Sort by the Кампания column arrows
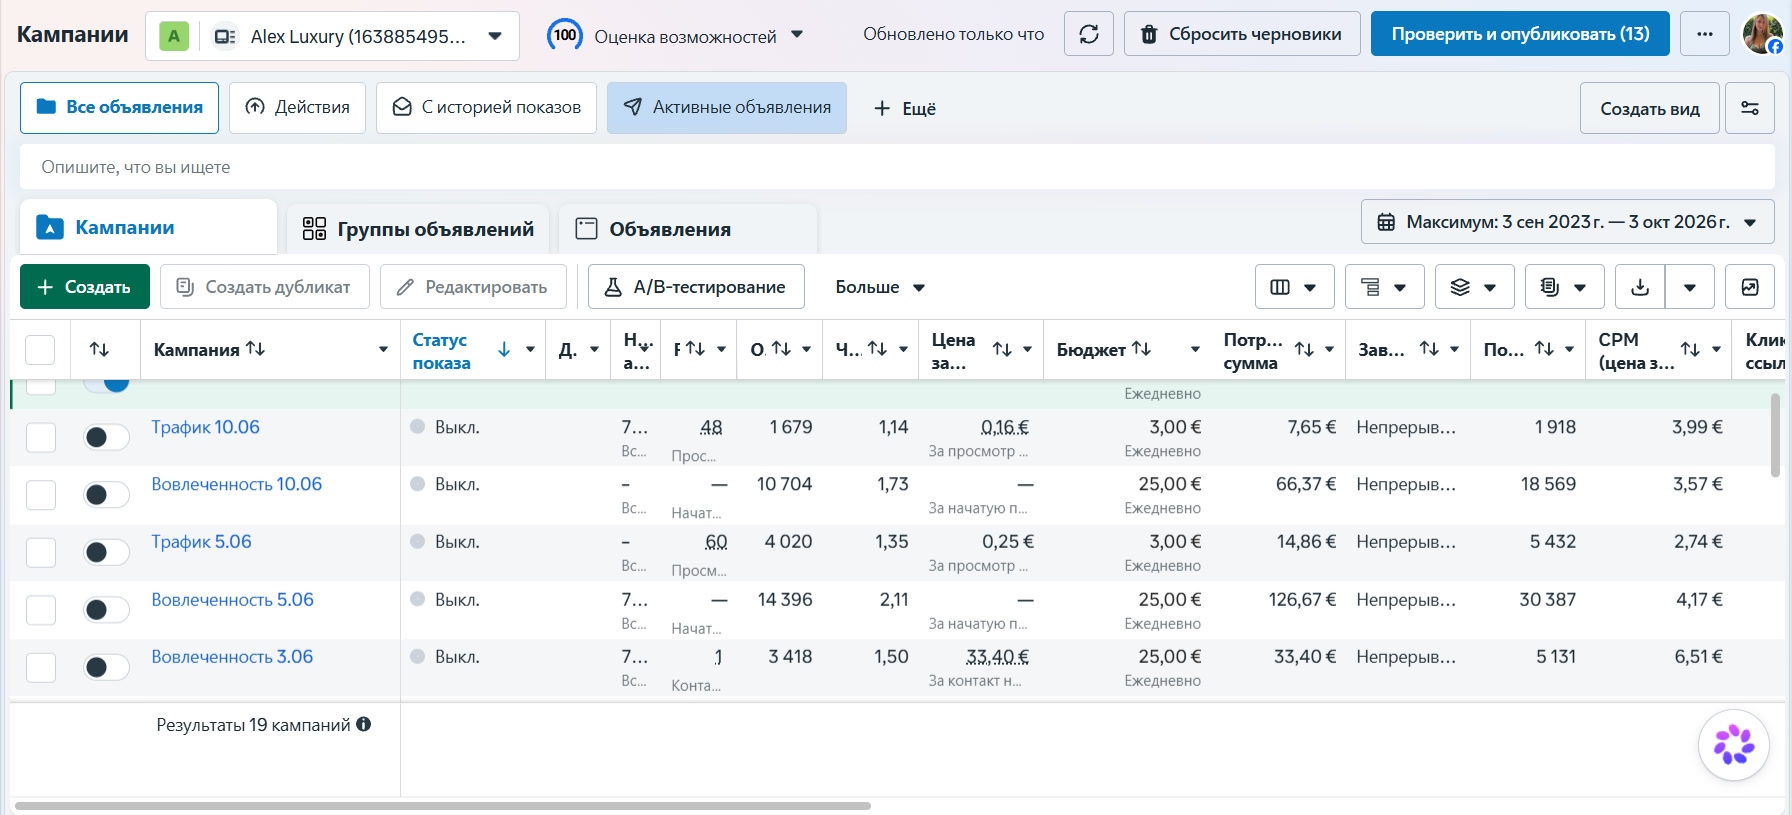 point(256,348)
